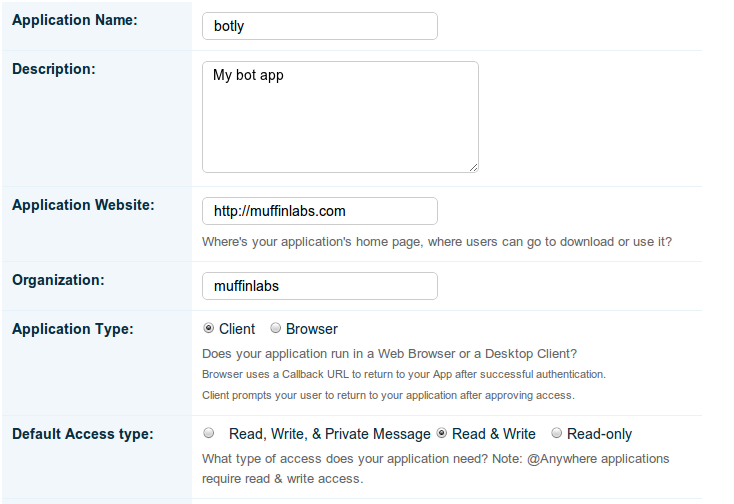This screenshot has height=504, width=734.
Task: Select the Browser radio button
Action: (x=276, y=329)
